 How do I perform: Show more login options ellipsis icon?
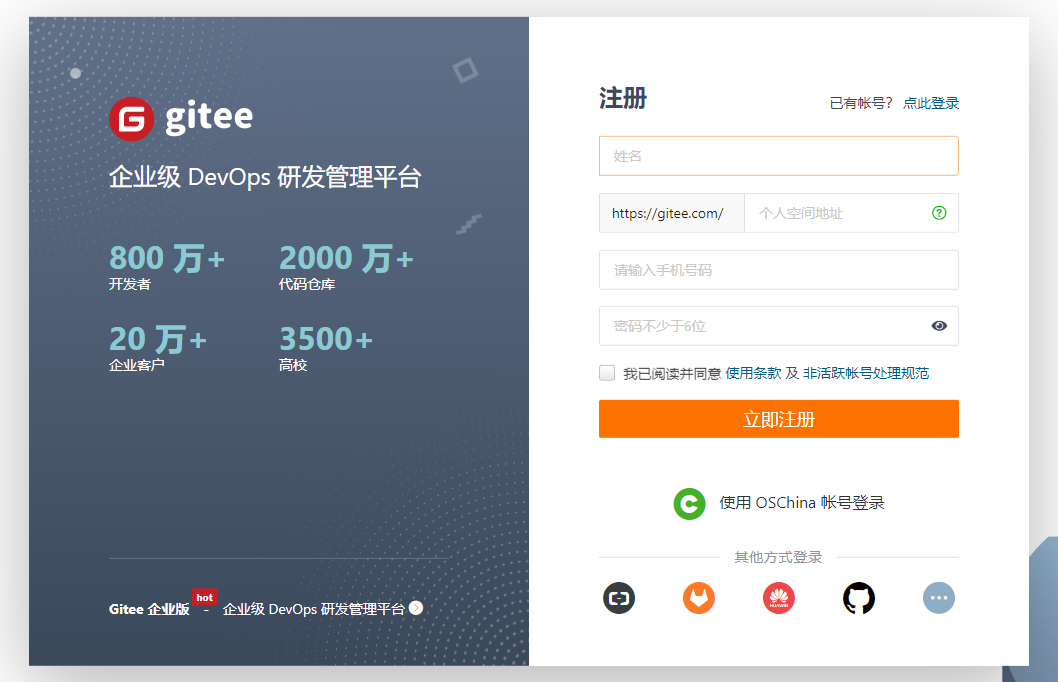tap(939, 598)
